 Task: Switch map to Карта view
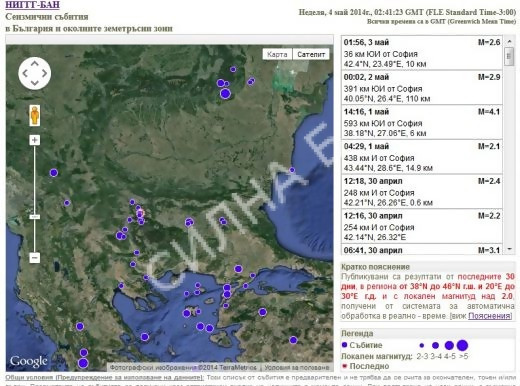(277, 54)
